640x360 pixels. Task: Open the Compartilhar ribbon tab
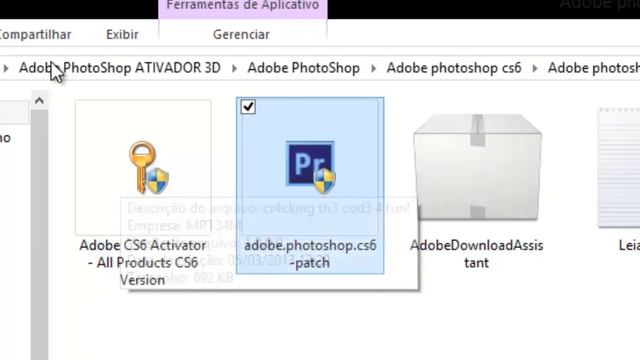coord(35,35)
